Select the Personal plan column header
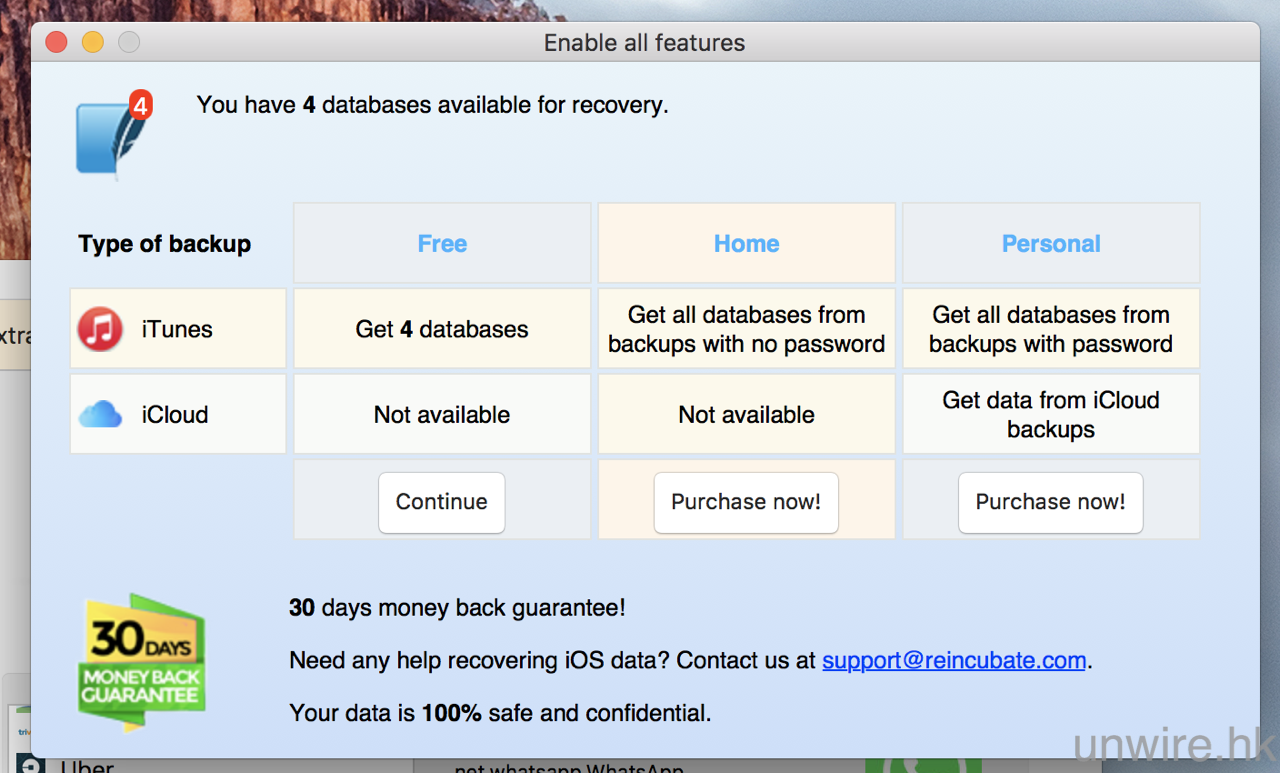 coord(1050,244)
